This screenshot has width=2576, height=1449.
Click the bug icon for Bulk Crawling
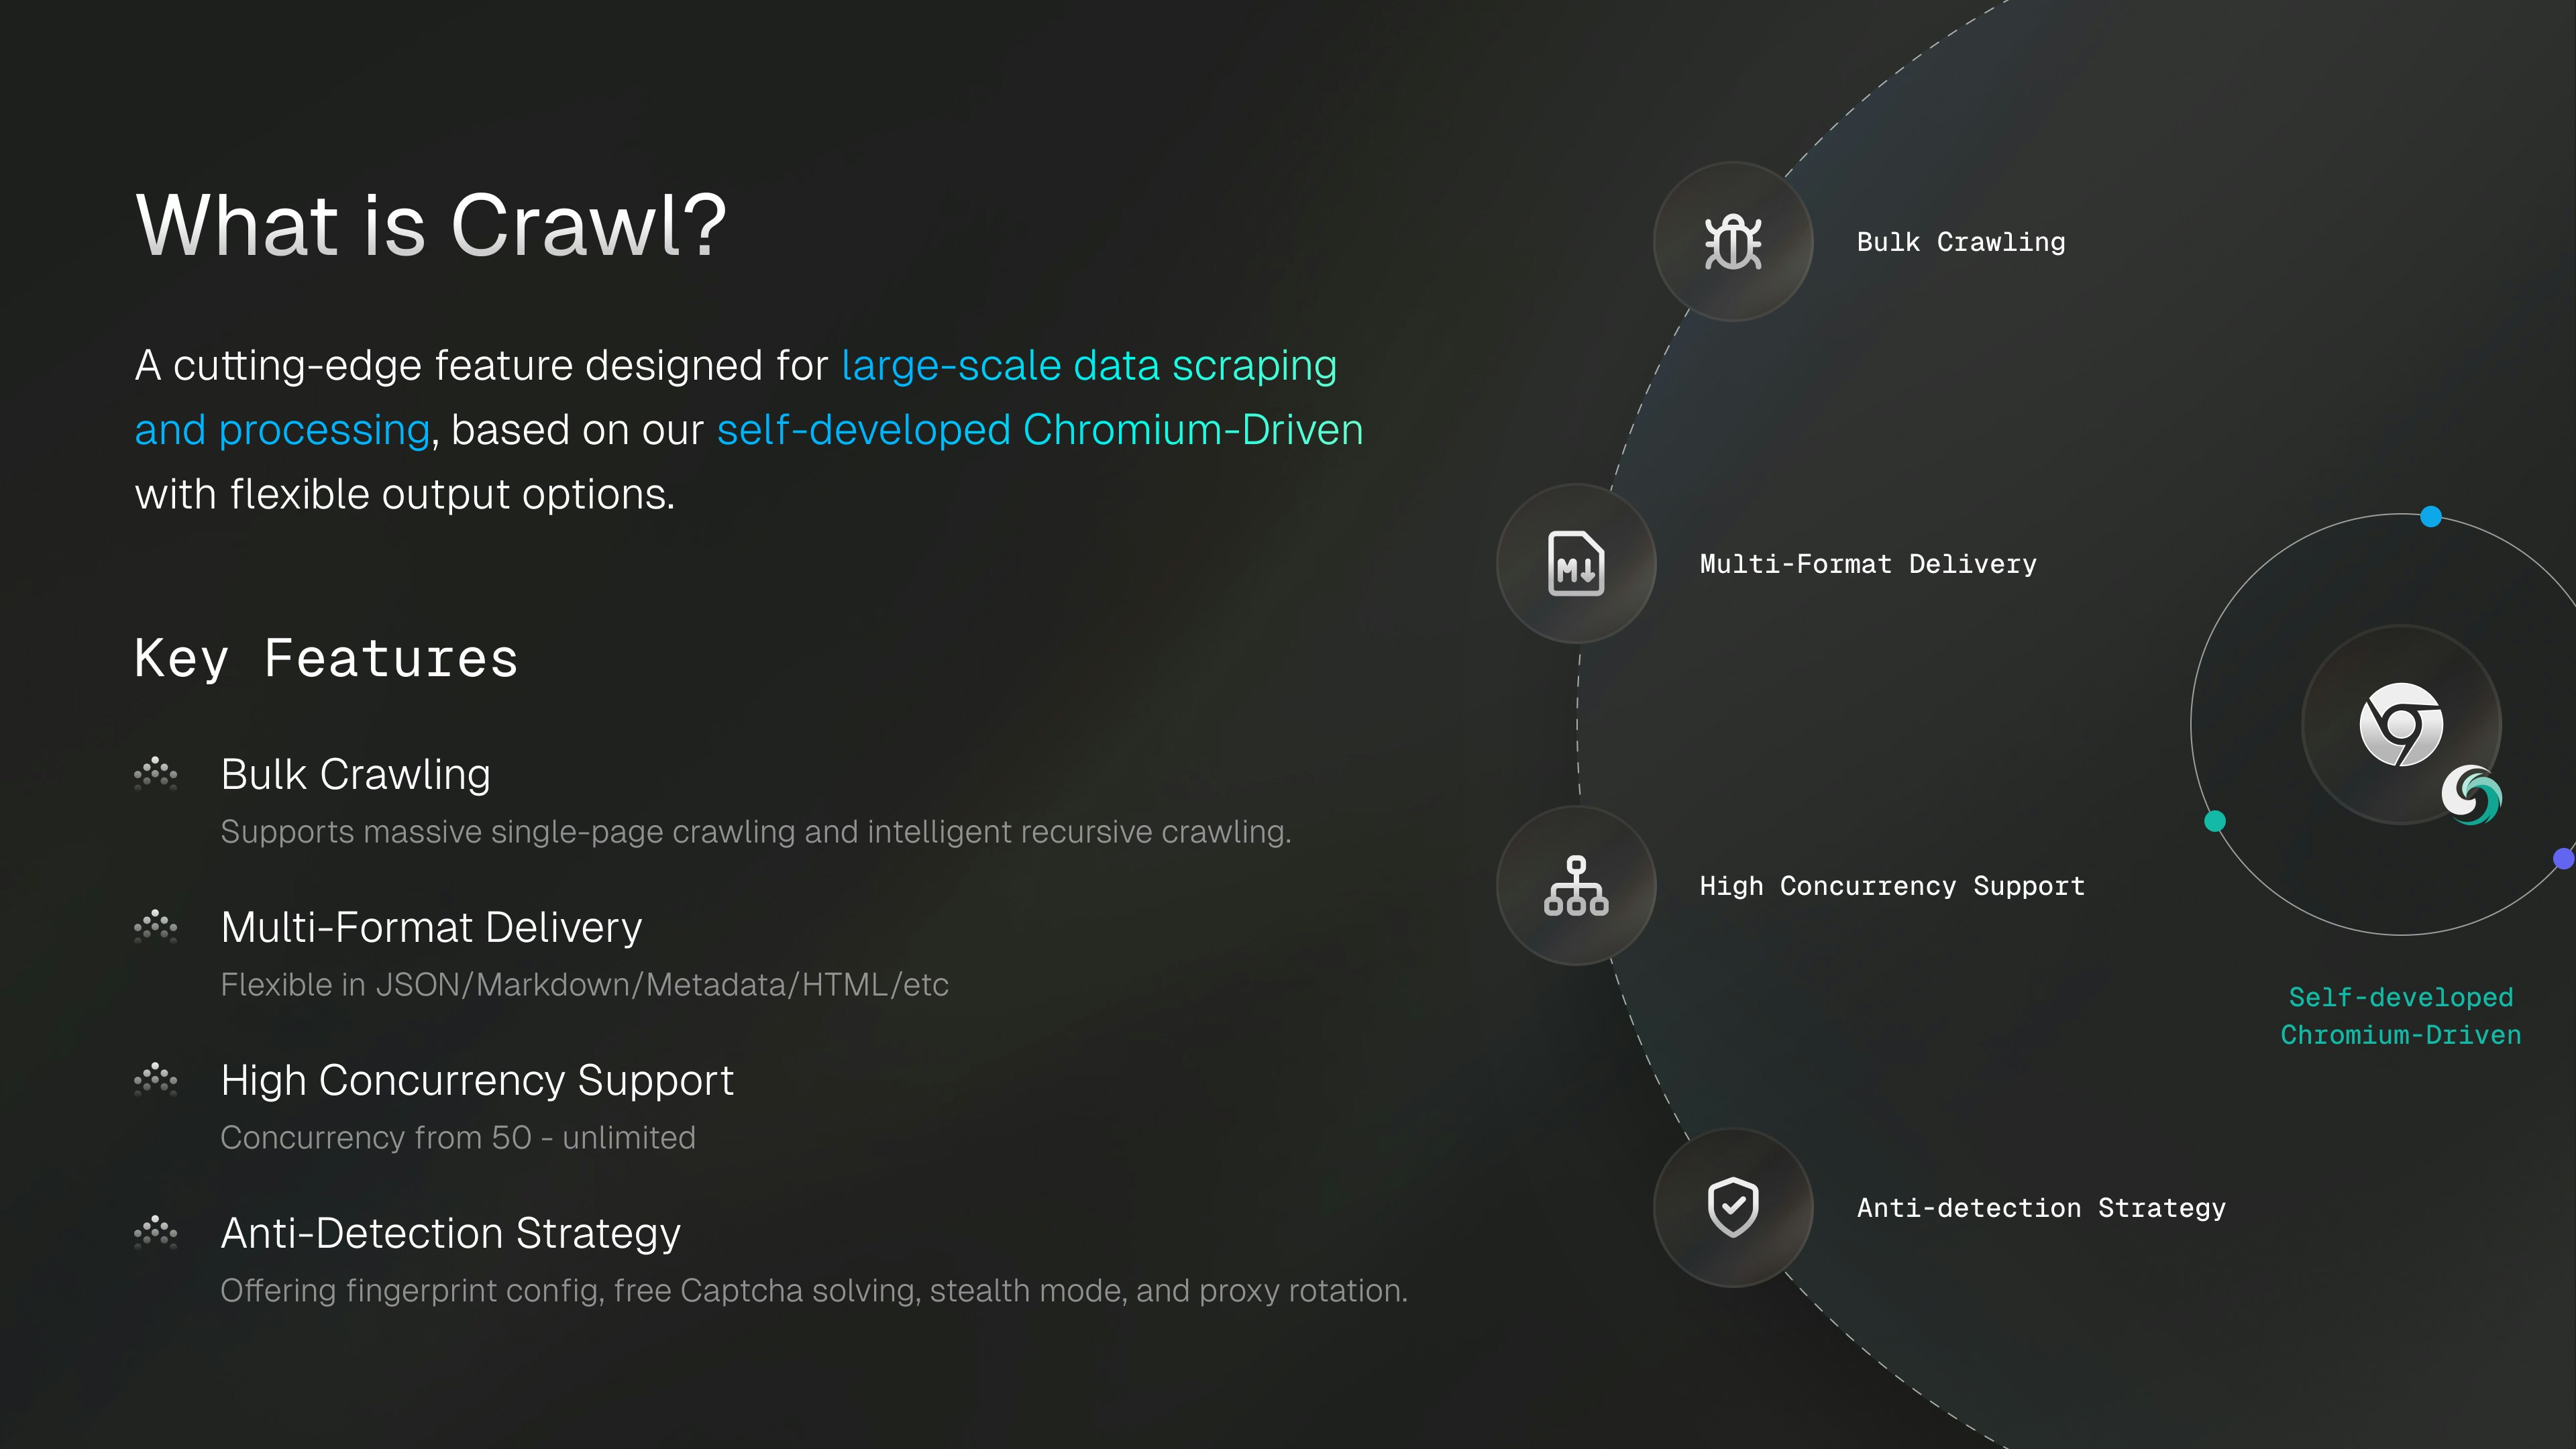(x=1733, y=242)
